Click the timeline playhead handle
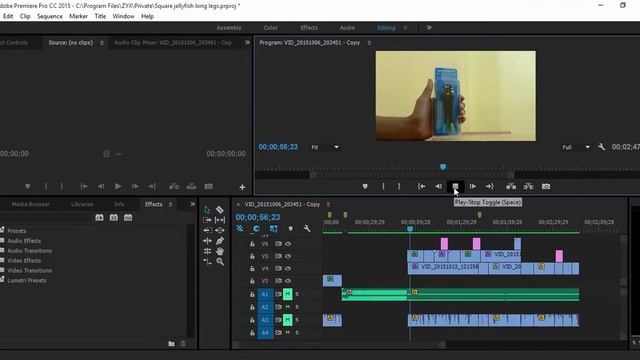Viewport: 640px width, 360px height. point(410,229)
